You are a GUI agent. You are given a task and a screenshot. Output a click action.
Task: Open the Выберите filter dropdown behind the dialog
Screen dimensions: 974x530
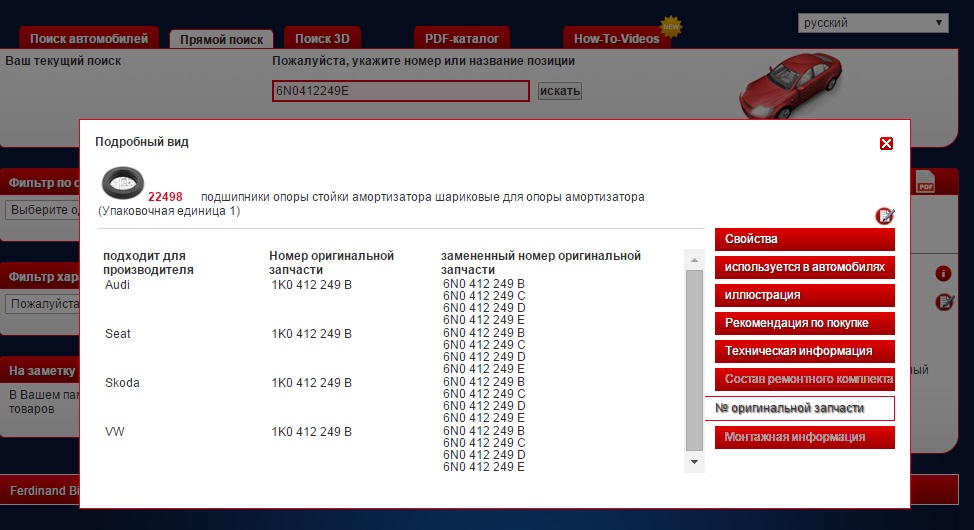(x=42, y=210)
